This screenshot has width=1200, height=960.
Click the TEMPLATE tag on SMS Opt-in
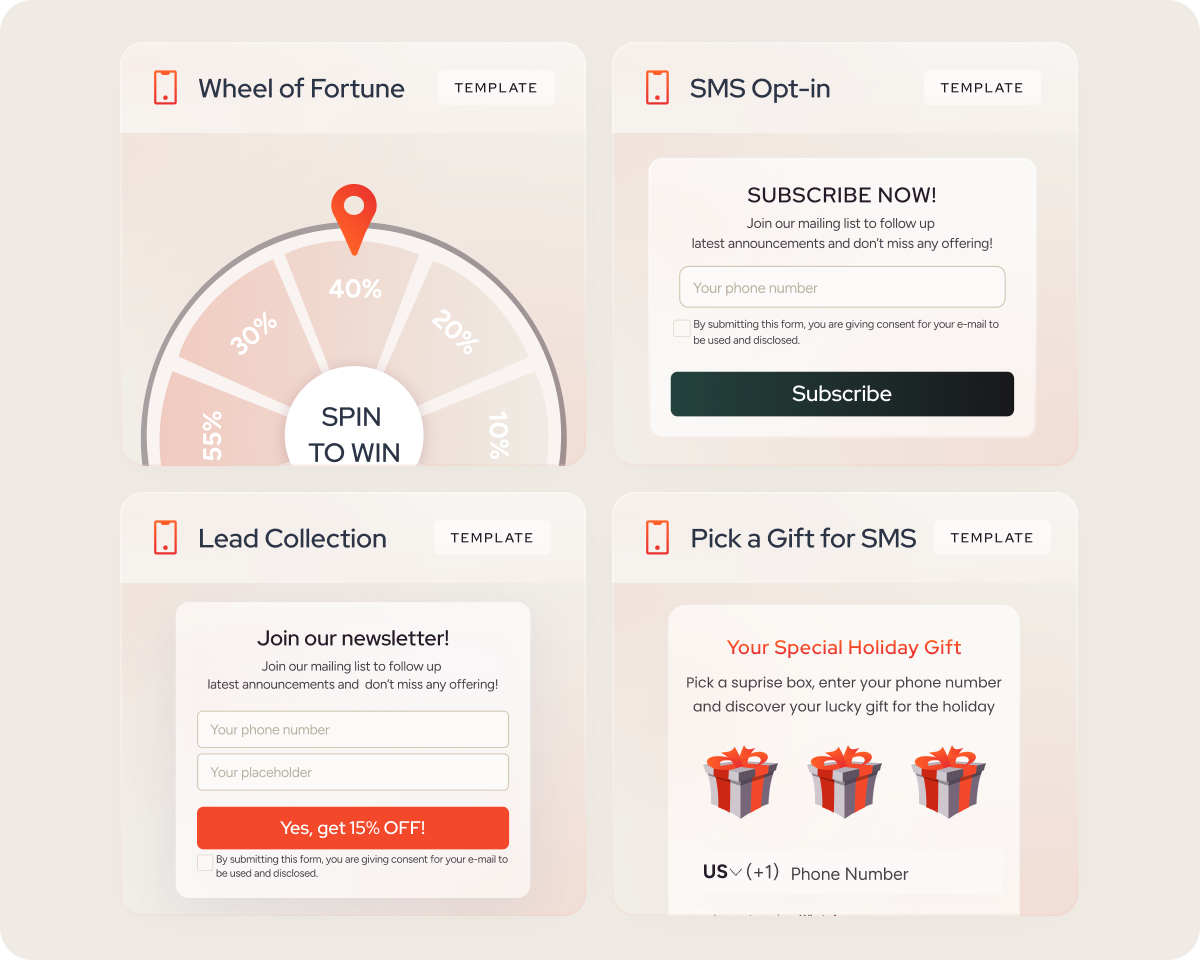coord(982,88)
